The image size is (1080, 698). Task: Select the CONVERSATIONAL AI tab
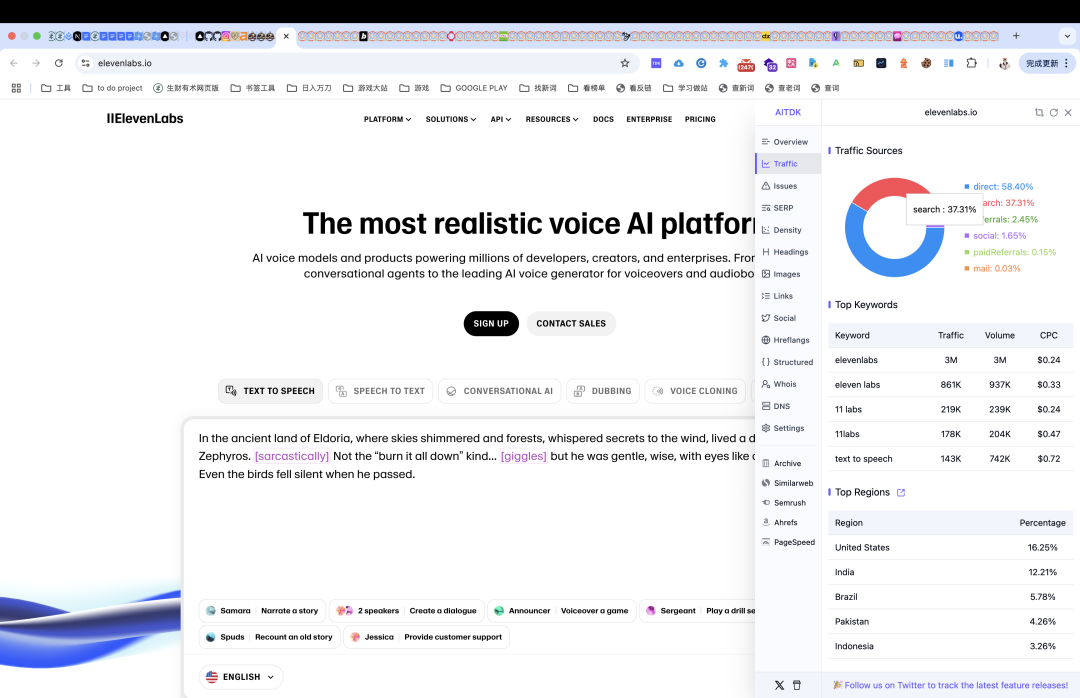tap(499, 391)
